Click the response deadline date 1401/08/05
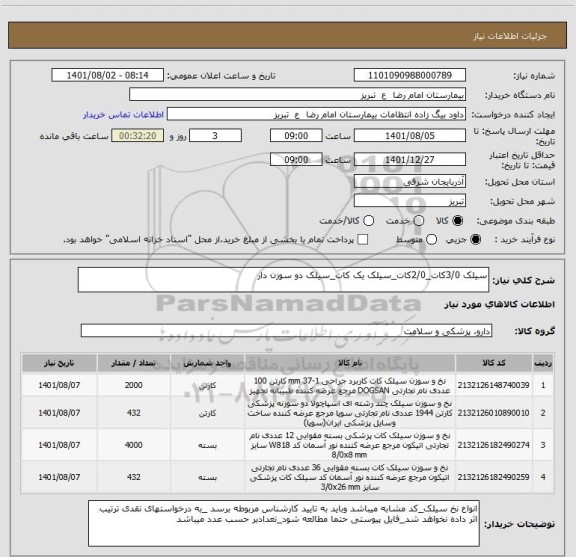The height and width of the screenshot is (557, 576). [410, 136]
